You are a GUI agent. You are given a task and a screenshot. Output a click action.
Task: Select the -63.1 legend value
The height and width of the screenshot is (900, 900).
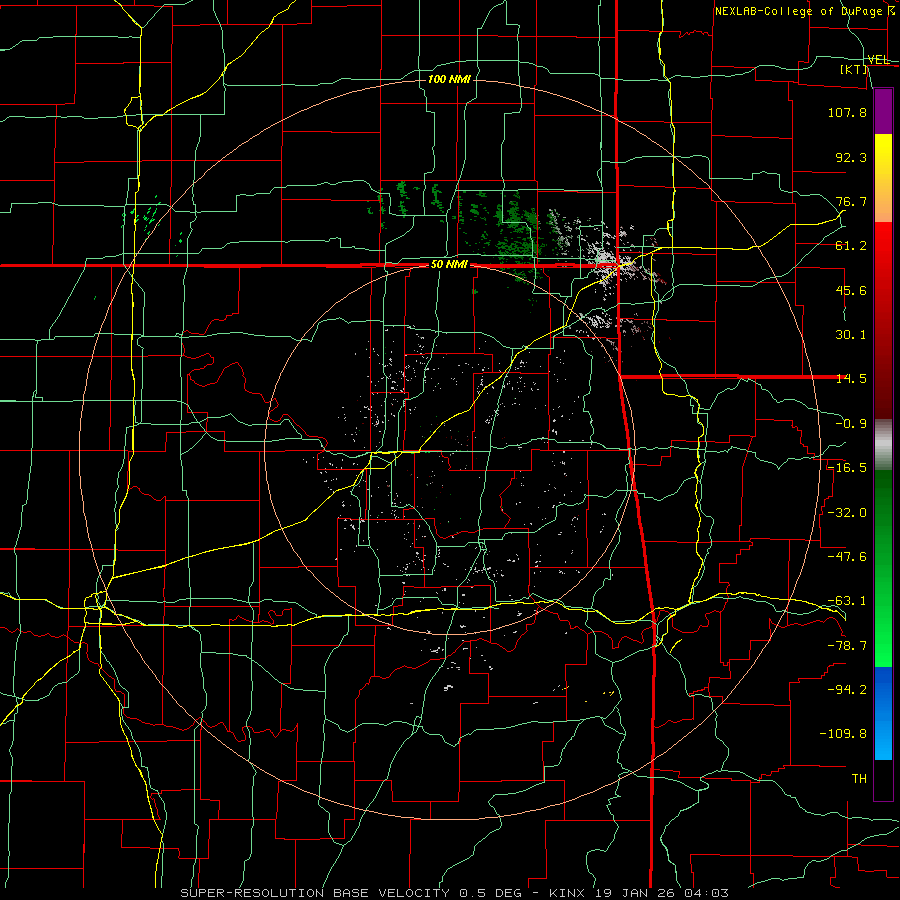click(x=847, y=601)
